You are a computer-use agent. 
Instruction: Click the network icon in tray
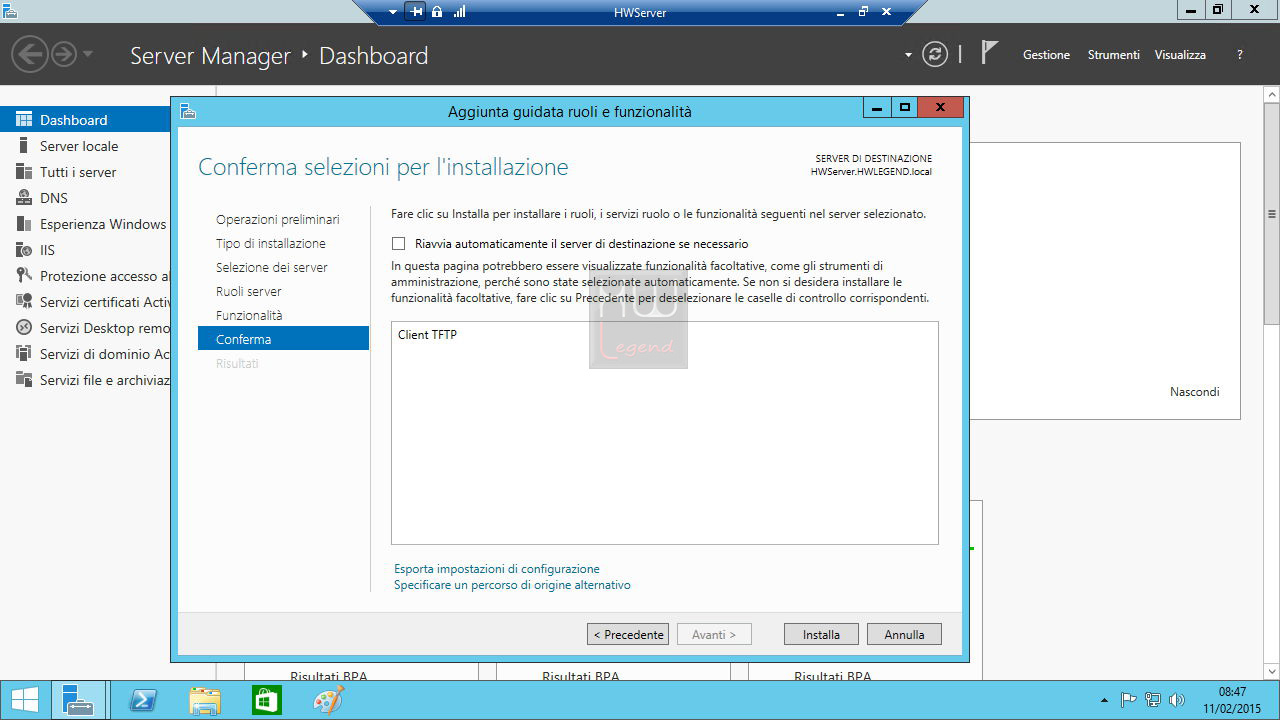pos(1153,700)
